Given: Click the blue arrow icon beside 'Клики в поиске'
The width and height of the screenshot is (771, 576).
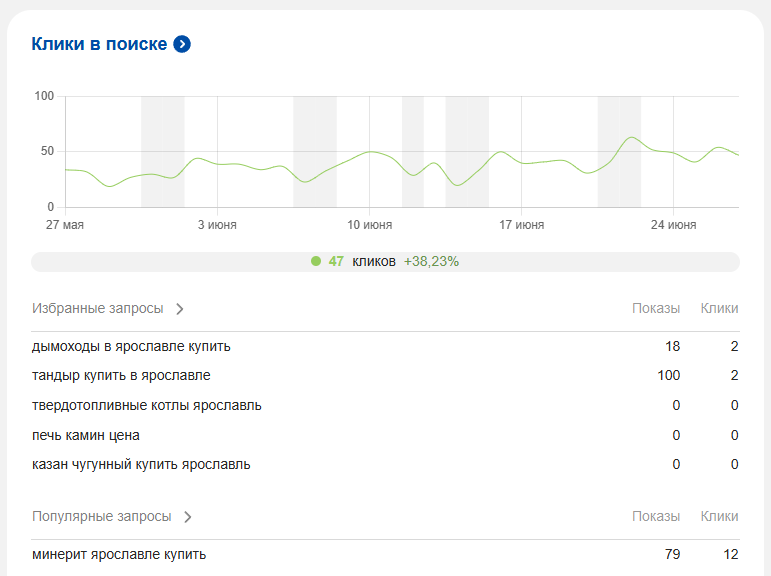Looking at the screenshot, I should [x=182, y=44].
